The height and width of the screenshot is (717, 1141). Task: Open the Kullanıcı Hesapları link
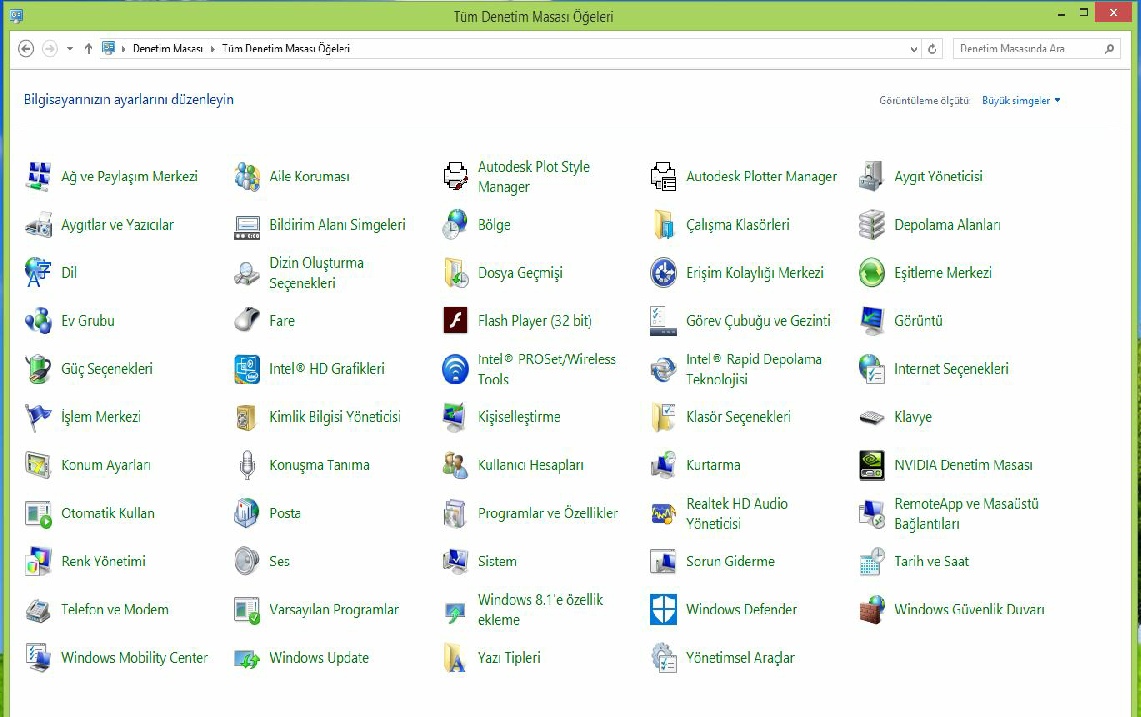coord(530,465)
